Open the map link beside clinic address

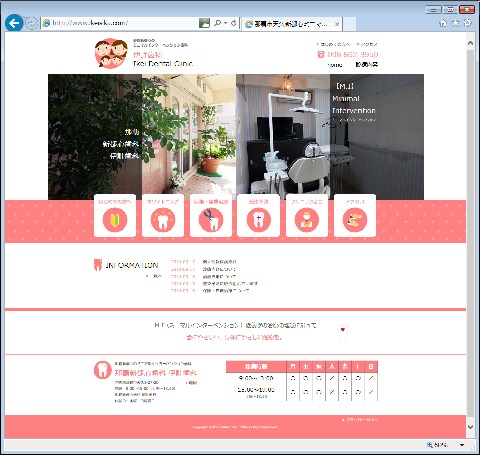click(x=193, y=383)
